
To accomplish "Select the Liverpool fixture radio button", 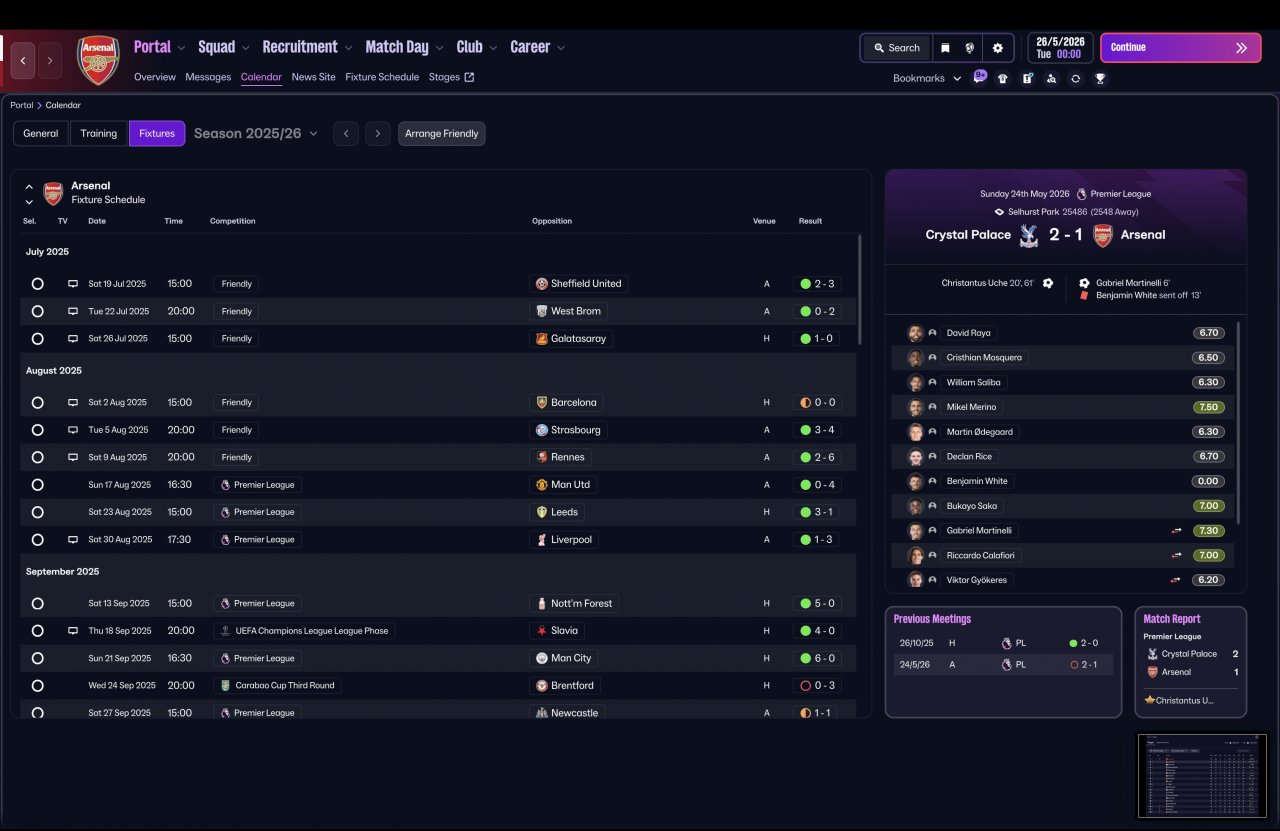I will click(x=37, y=540).
